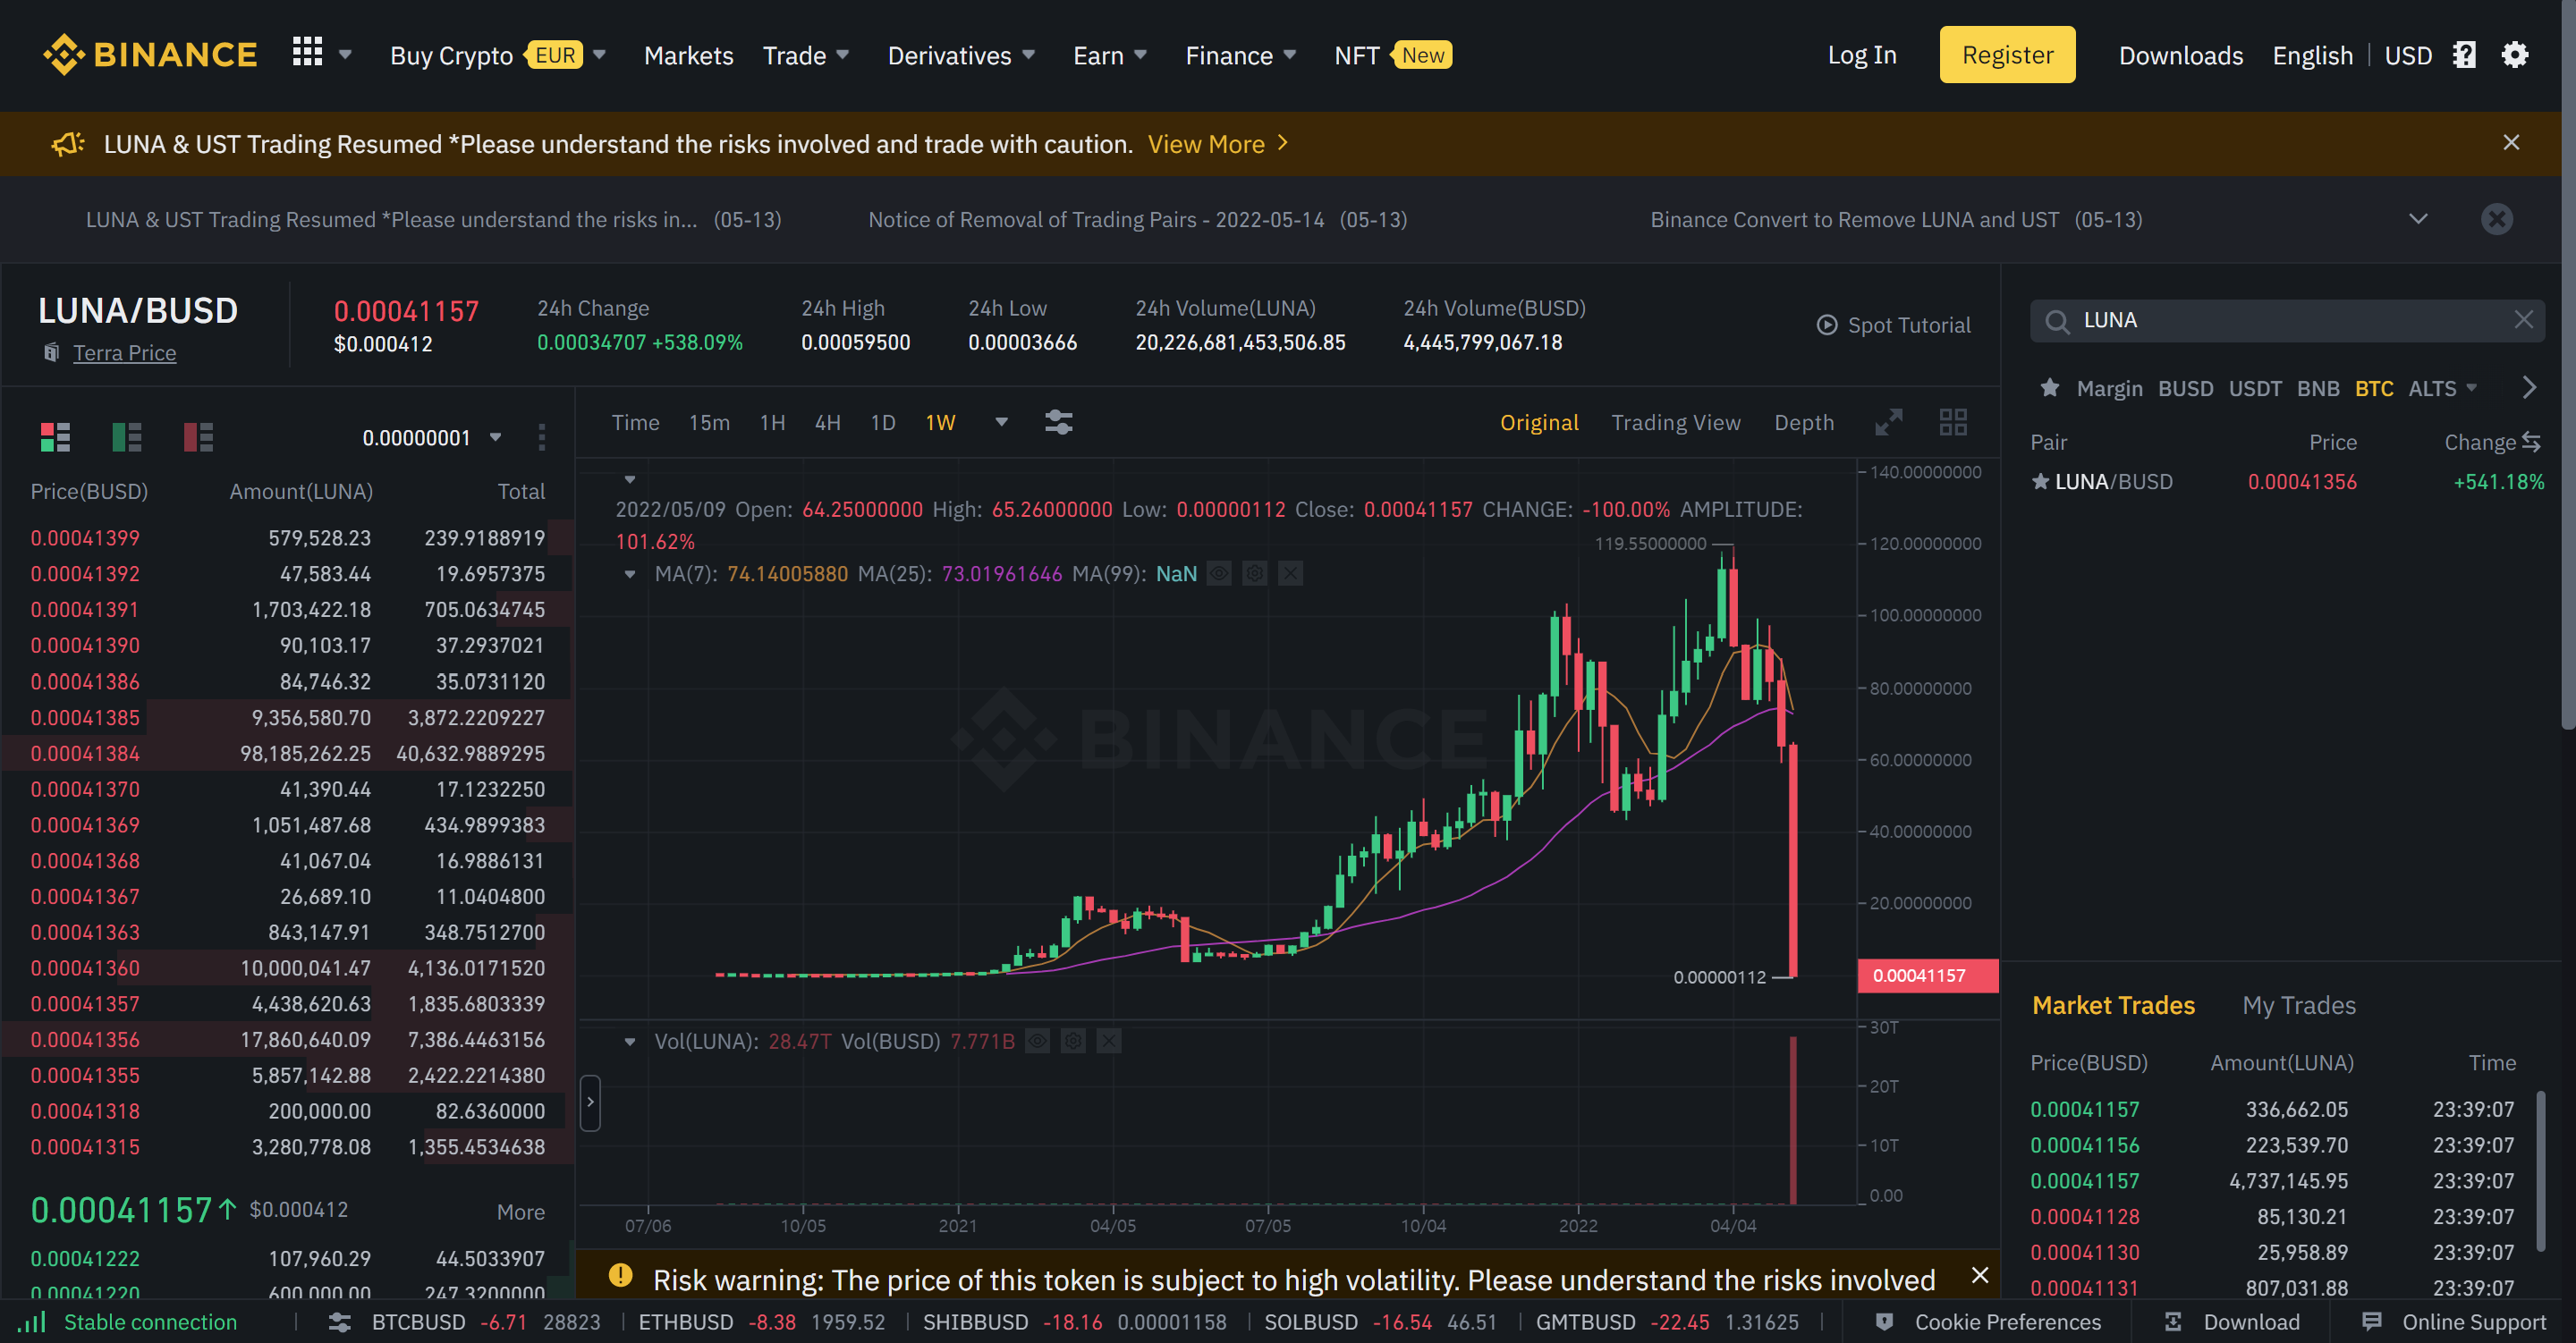The height and width of the screenshot is (1343, 2576).
Task: Open View More announcement link
Action: pos(1219,144)
